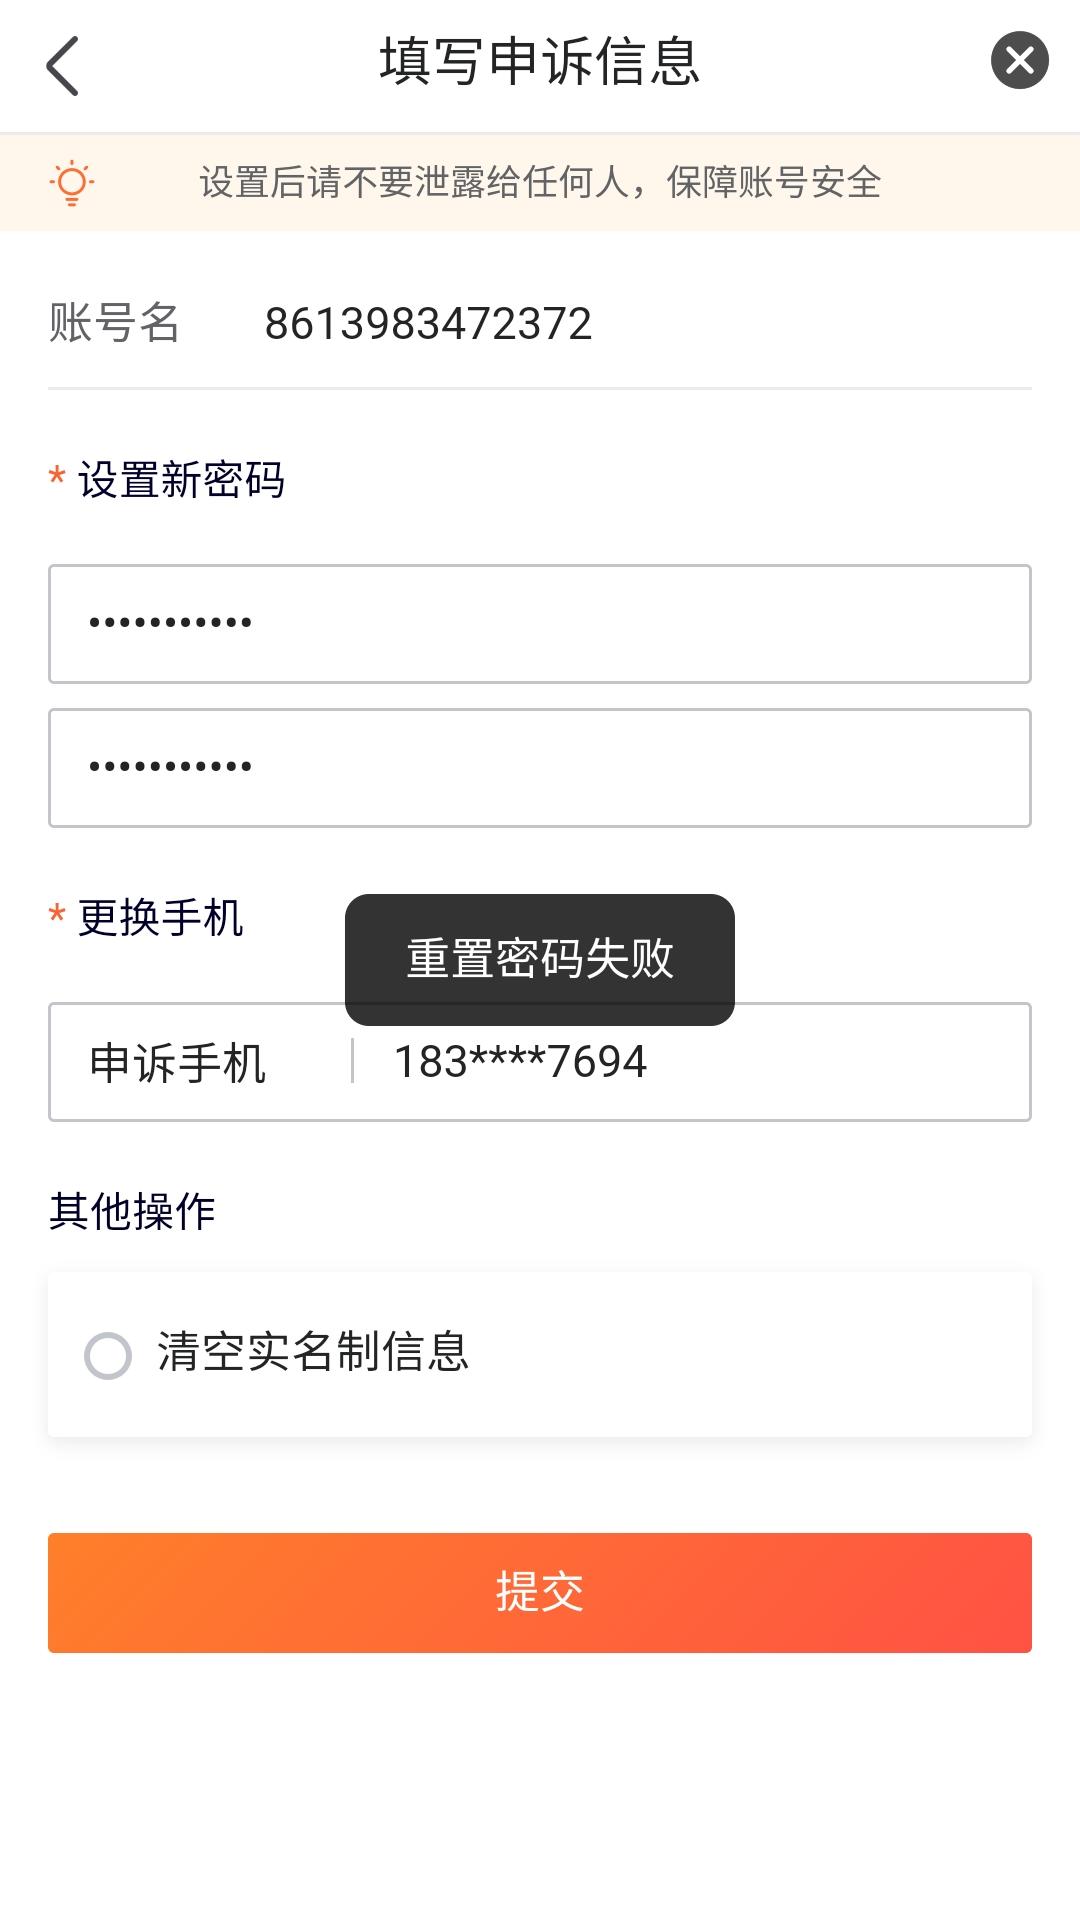Tap the lightbulb tip icon
The height and width of the screenshot is (1920, 1080).
tap(72, 183)
